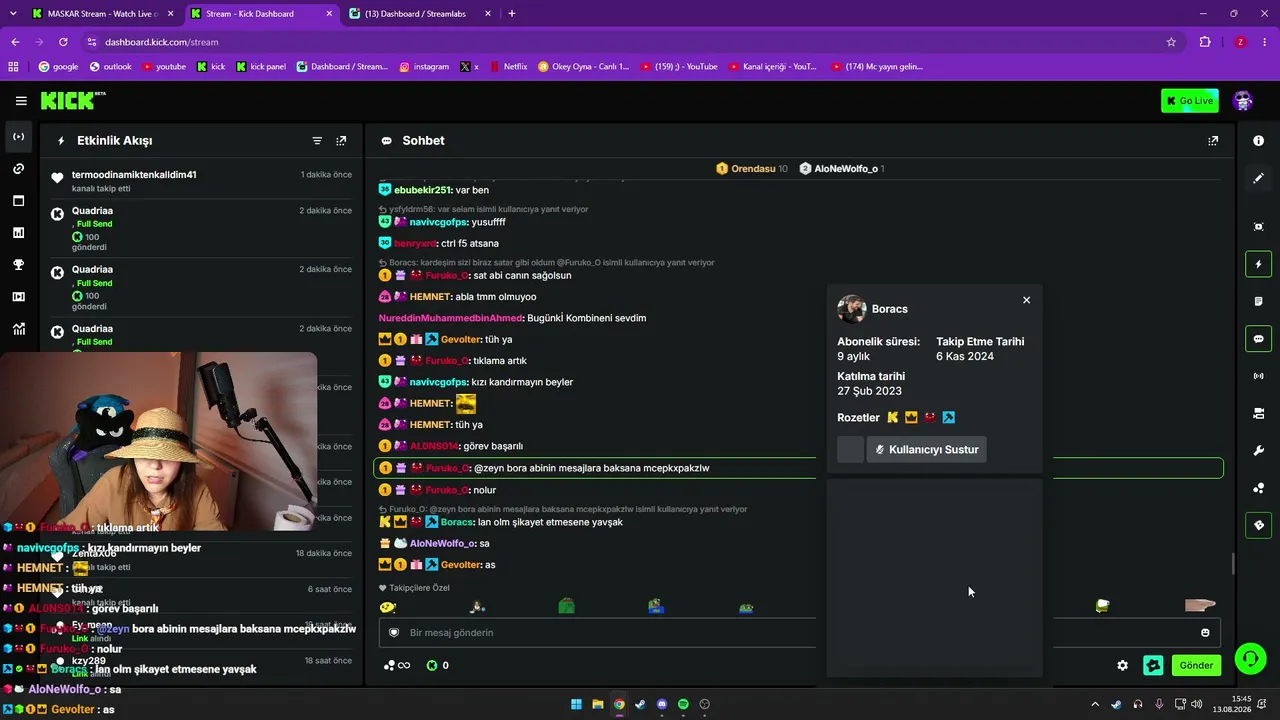
Task: Open the Chrome apps grid
Action: [x=13, y=67]
